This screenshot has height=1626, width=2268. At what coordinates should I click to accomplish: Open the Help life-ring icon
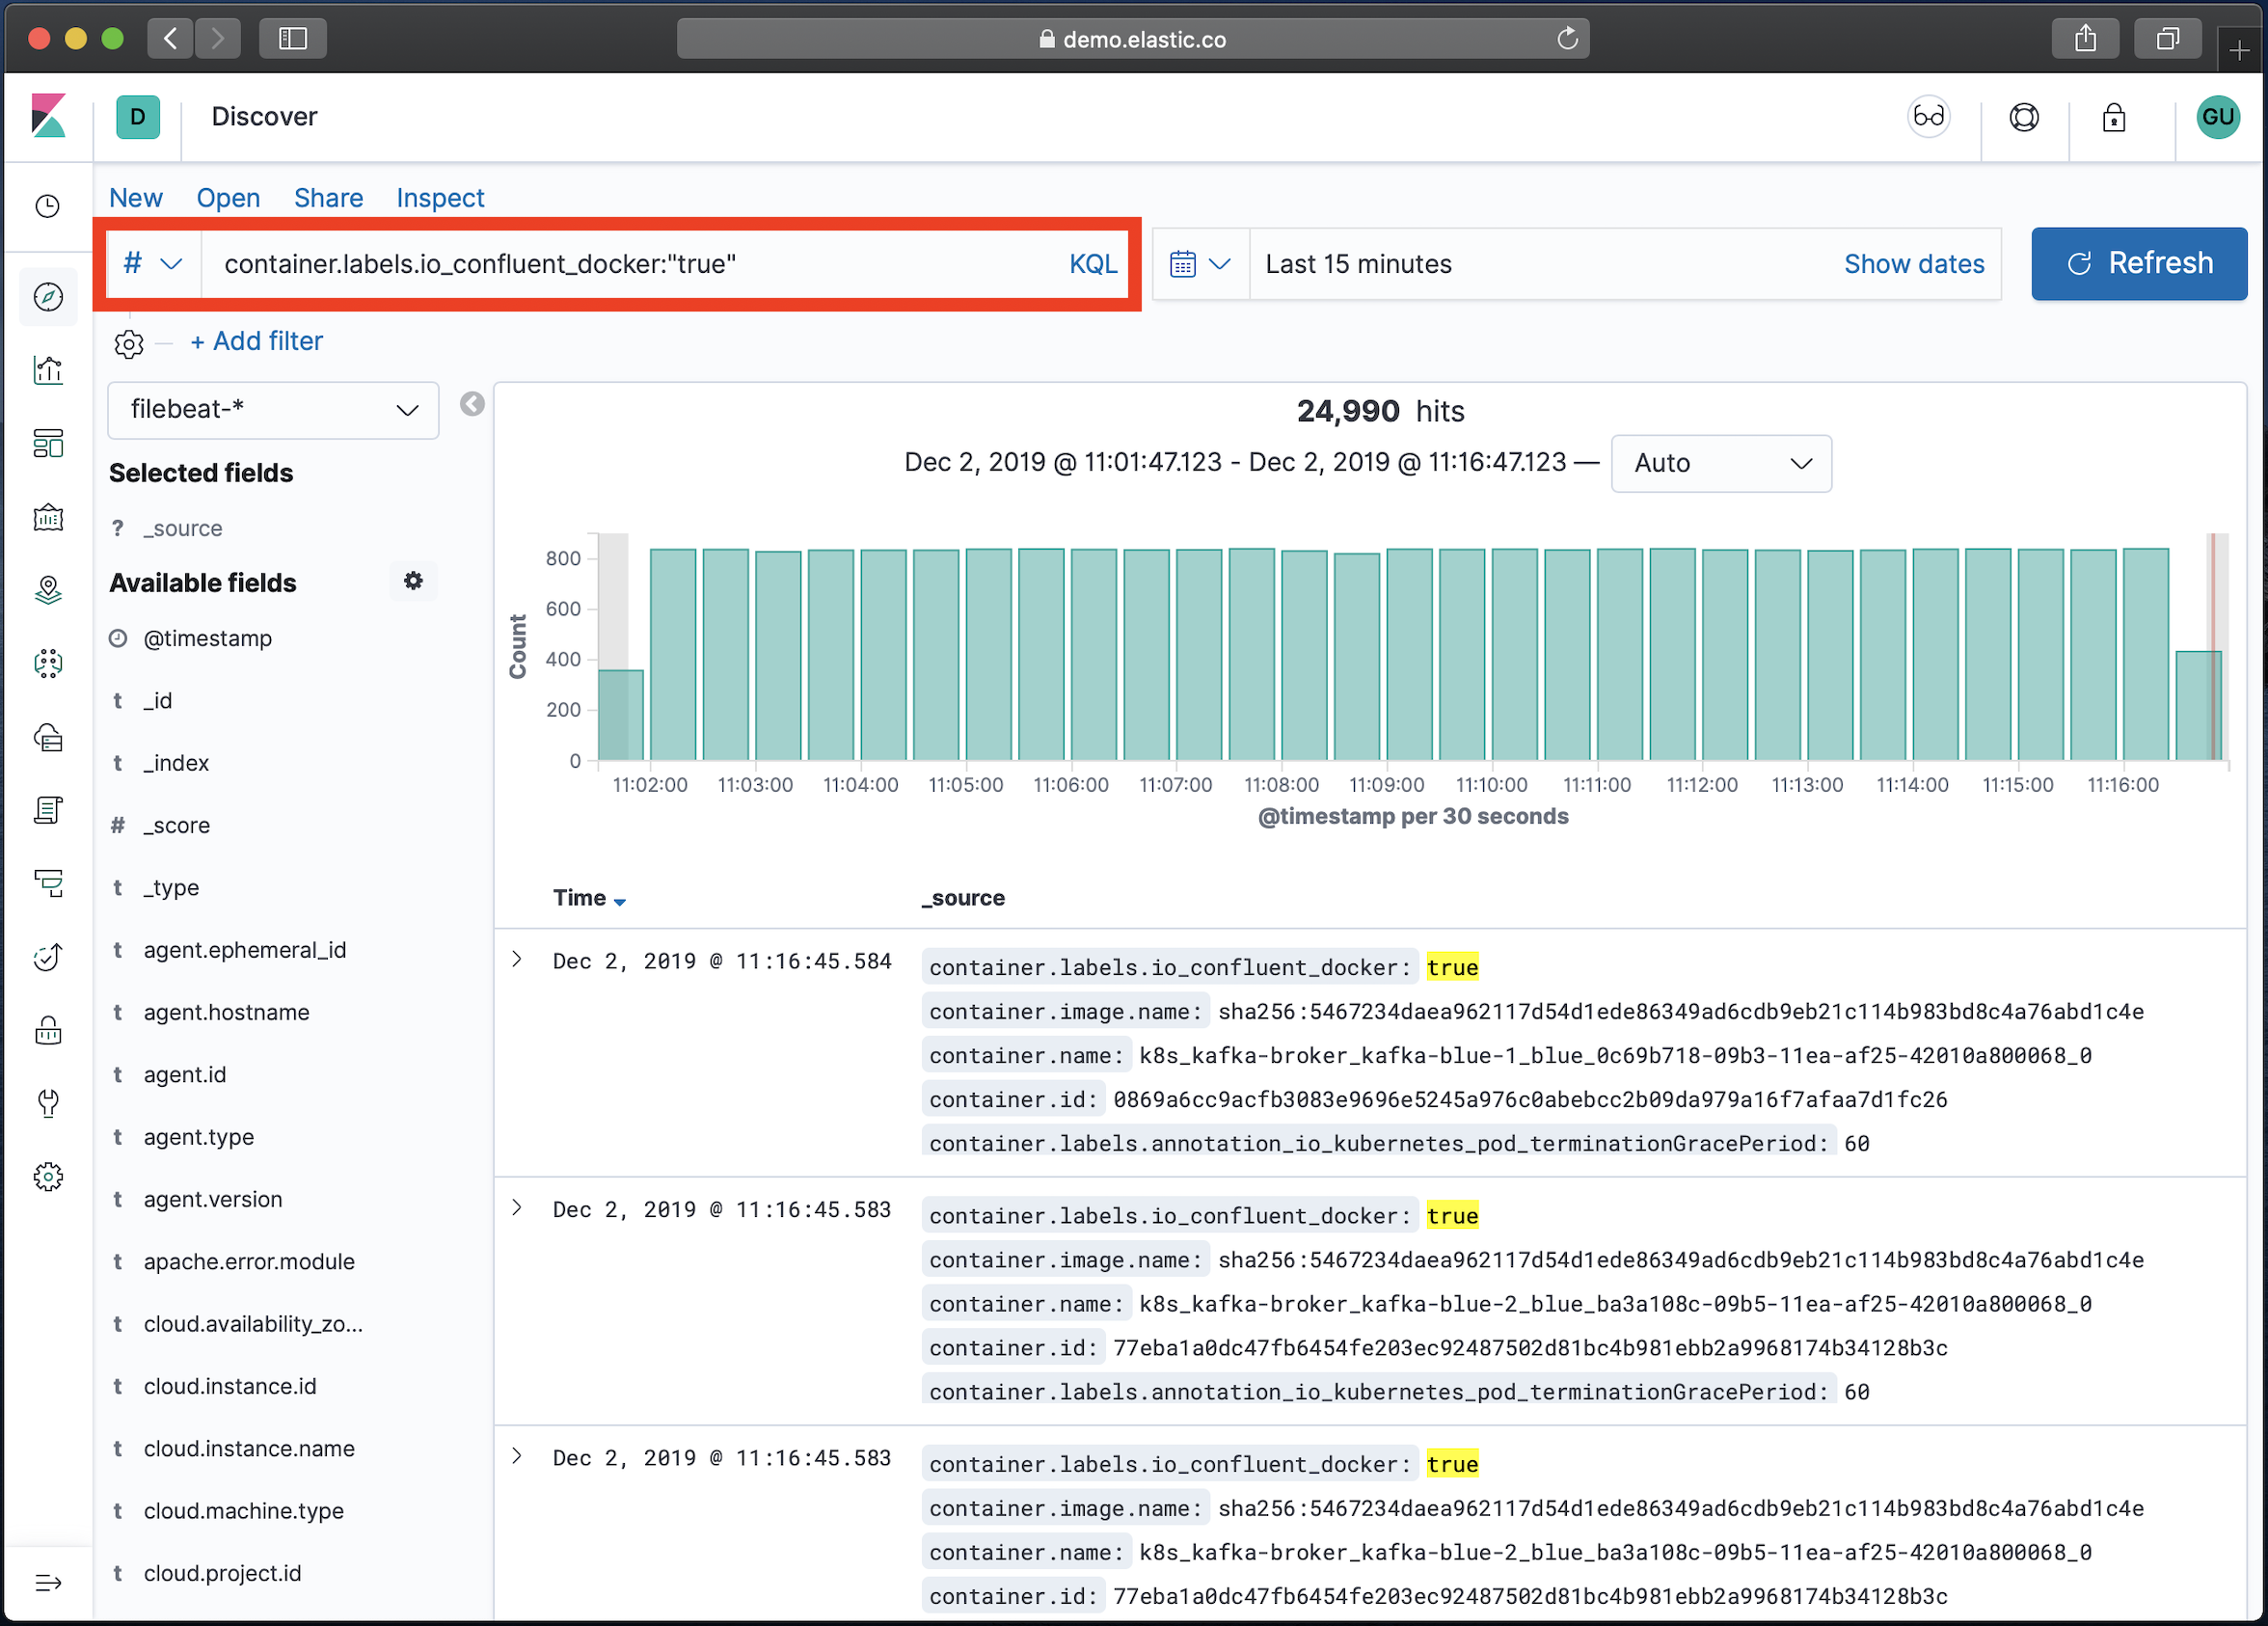[2023, 117]
